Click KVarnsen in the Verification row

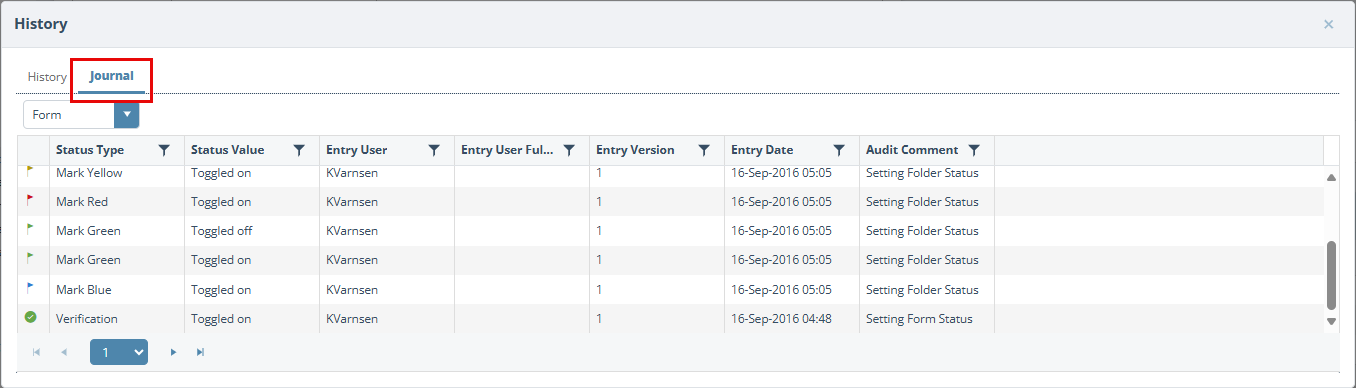(352, 319)
